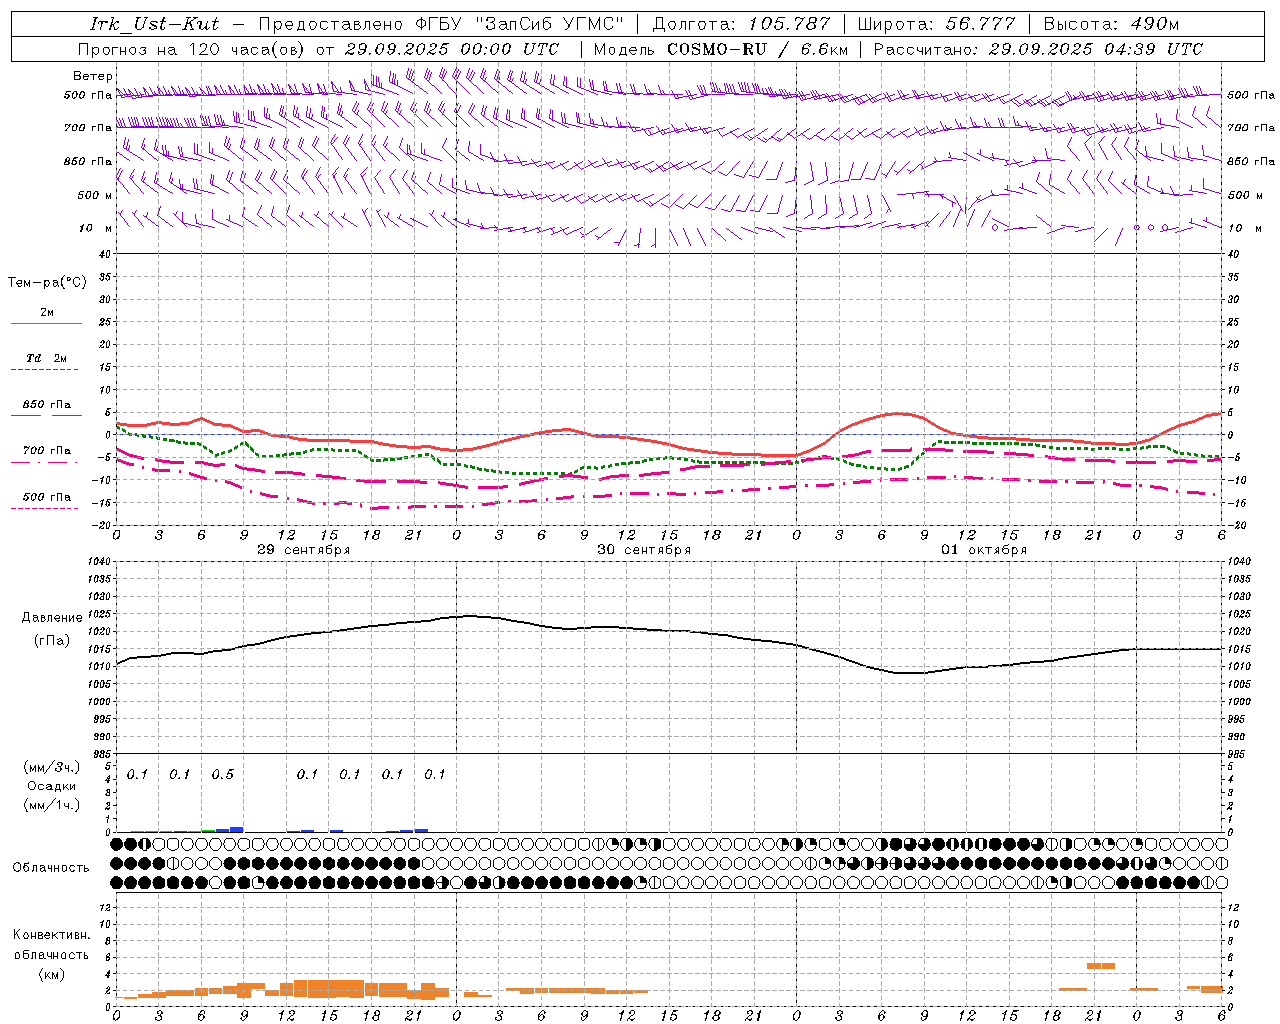
Task: Click the 'Высота: 490м' header text
Action: (1111, 24)
